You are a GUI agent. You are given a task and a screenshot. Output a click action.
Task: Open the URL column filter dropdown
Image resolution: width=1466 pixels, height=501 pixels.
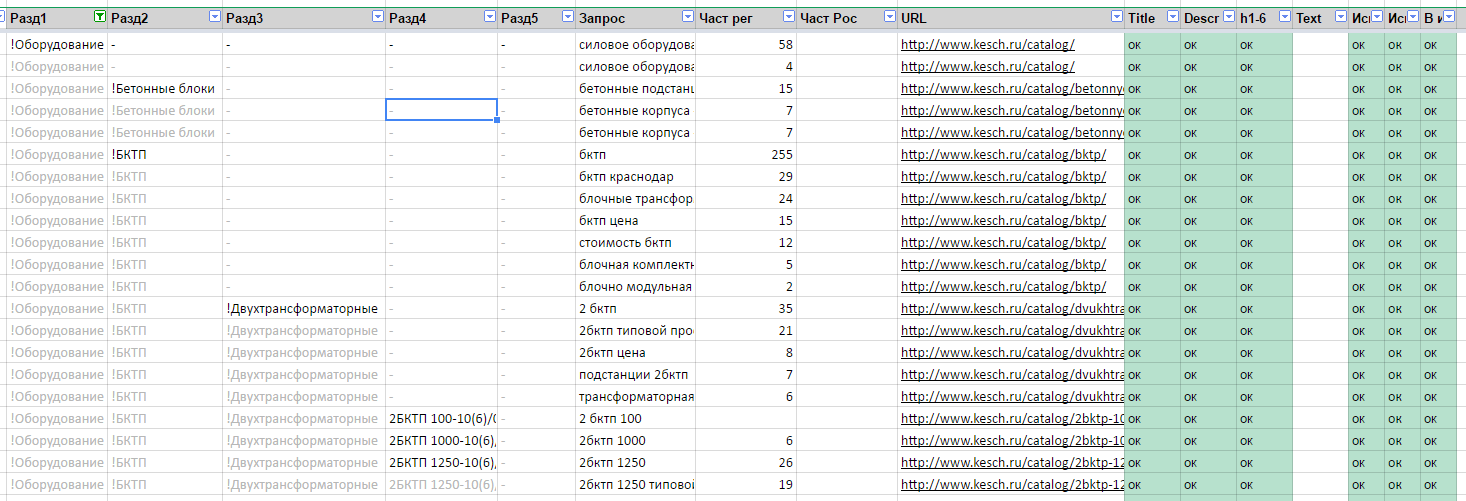[1117, 18]
